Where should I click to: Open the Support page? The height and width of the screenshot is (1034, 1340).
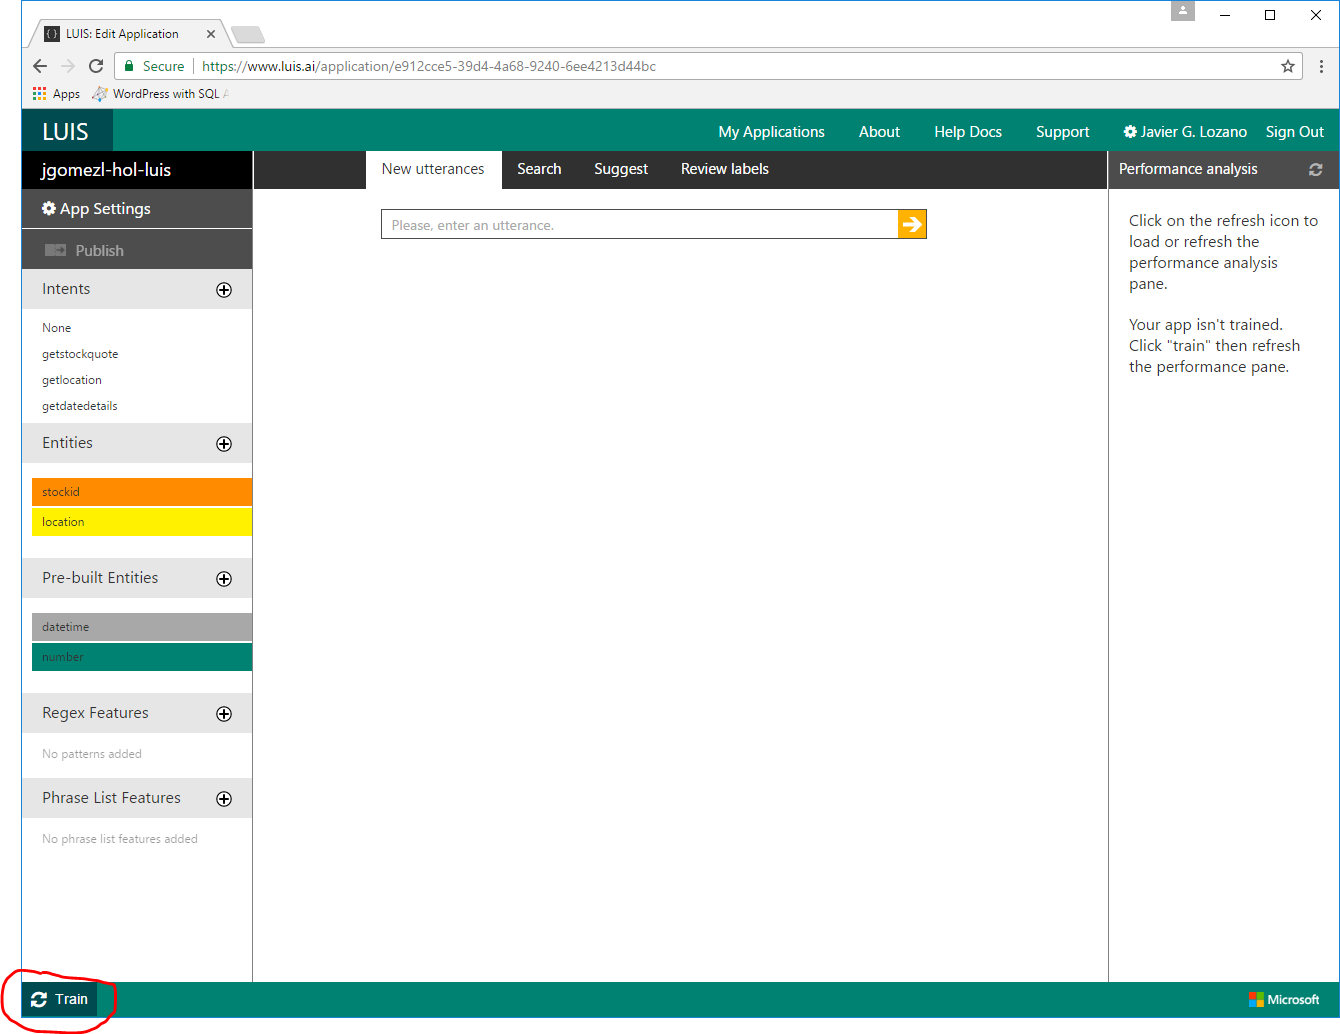(1062, 131)
